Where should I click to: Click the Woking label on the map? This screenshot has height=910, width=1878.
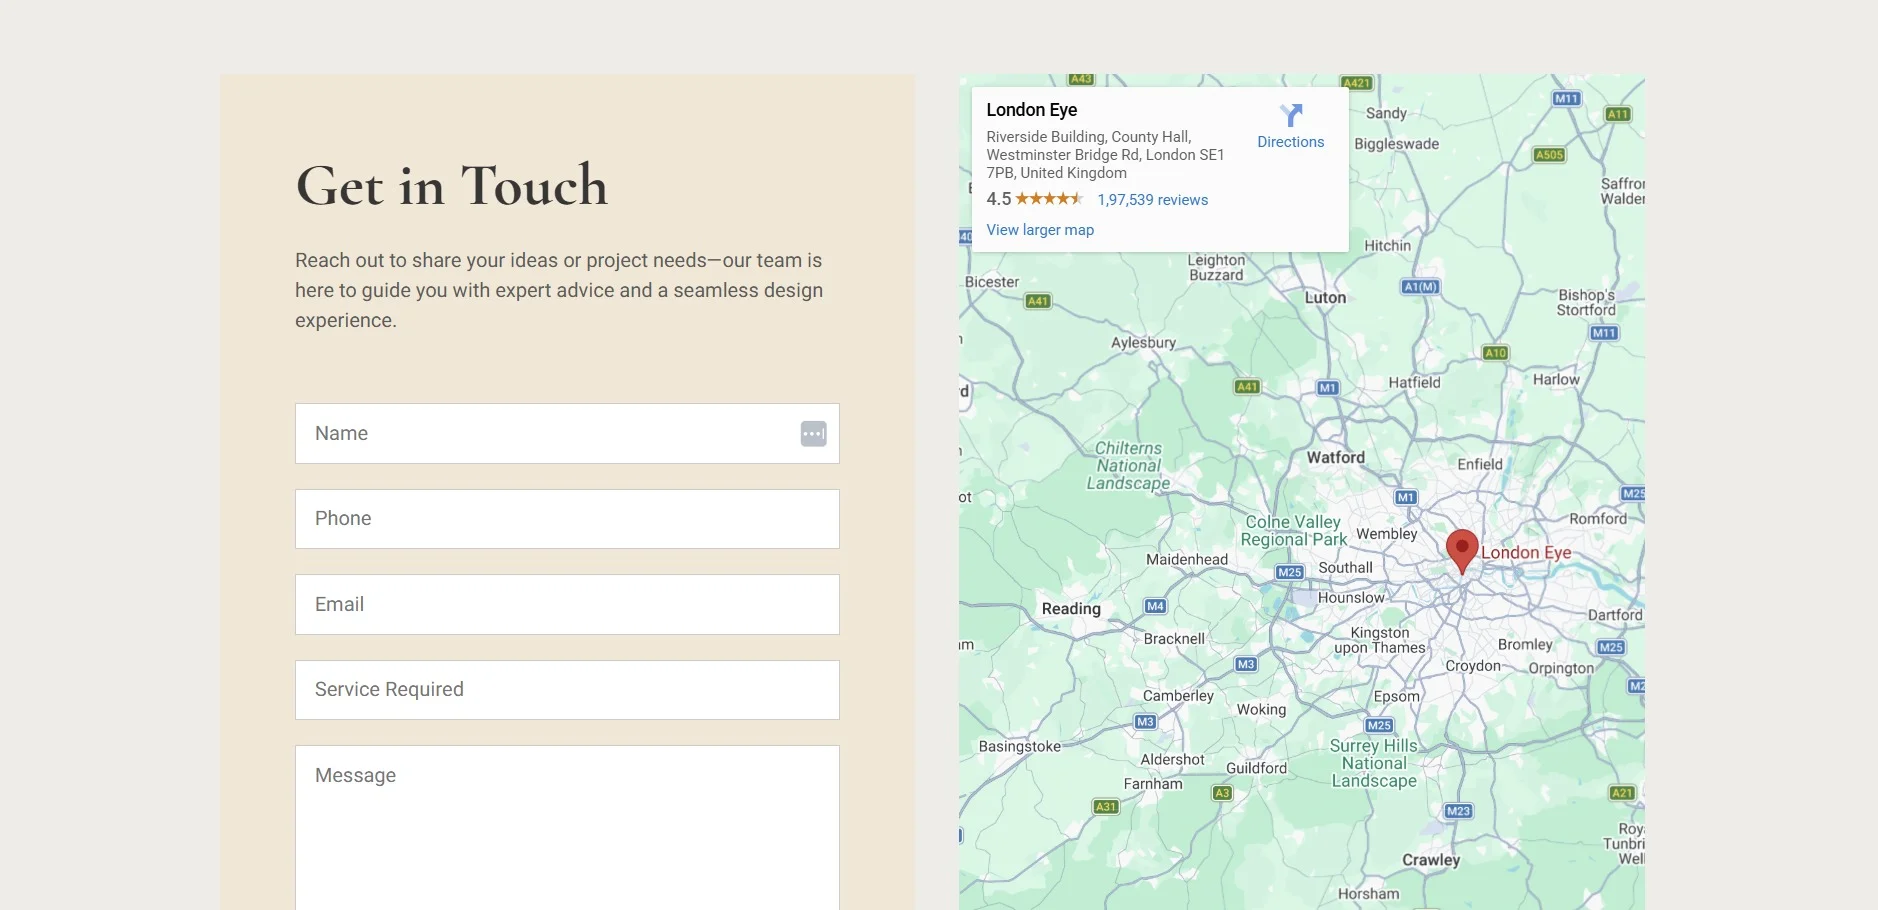pyautogui.click(x=1262, y=710)
